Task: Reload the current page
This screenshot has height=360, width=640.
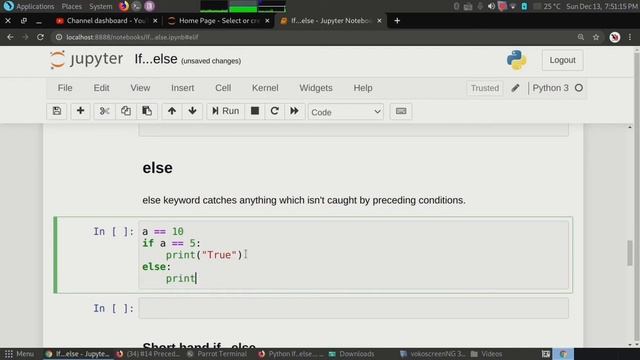Action: click(x=40, y=37)
